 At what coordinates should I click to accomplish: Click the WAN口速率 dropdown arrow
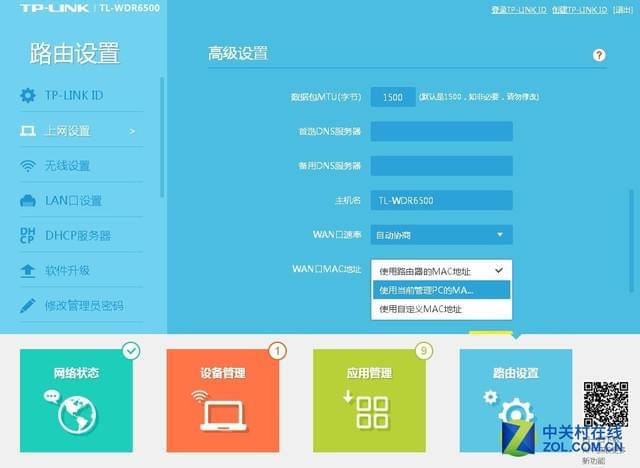pyautogui.click(x=500, y=235)
